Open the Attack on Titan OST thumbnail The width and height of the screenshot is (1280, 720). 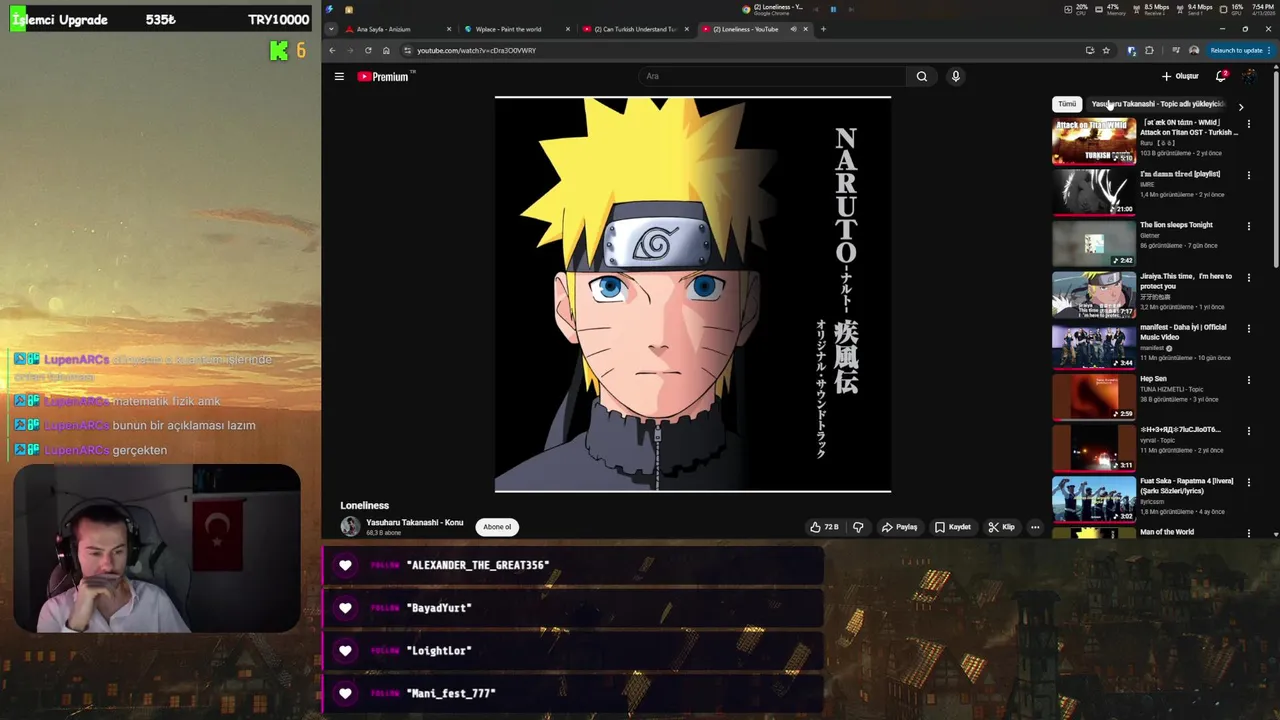tap(1094, 141)
